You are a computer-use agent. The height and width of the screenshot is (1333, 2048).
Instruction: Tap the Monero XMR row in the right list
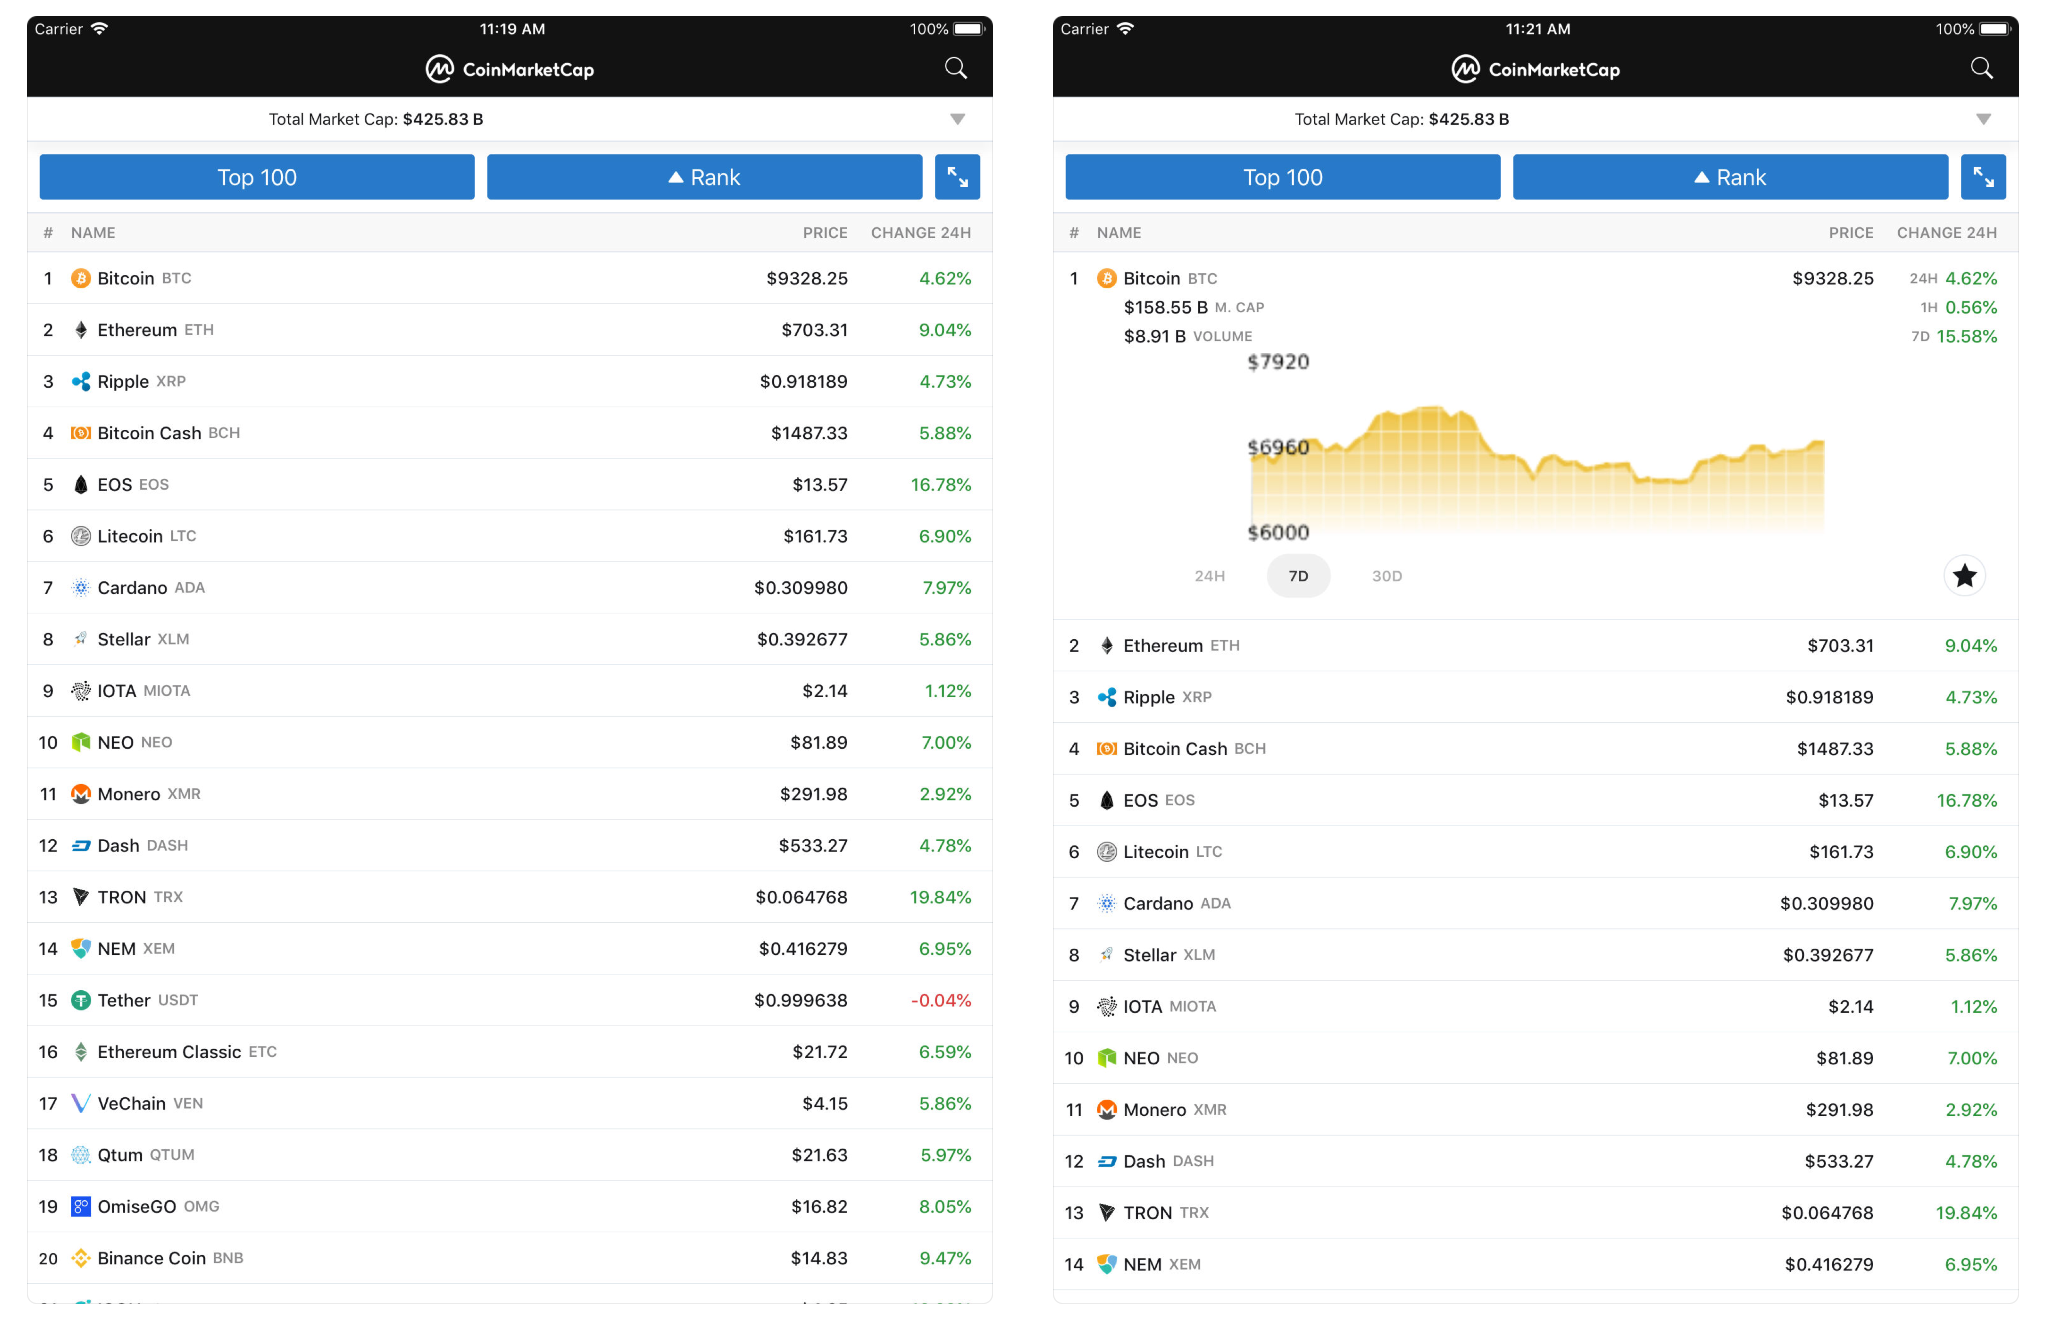pyautogui.click(x=1536, y=1110)
